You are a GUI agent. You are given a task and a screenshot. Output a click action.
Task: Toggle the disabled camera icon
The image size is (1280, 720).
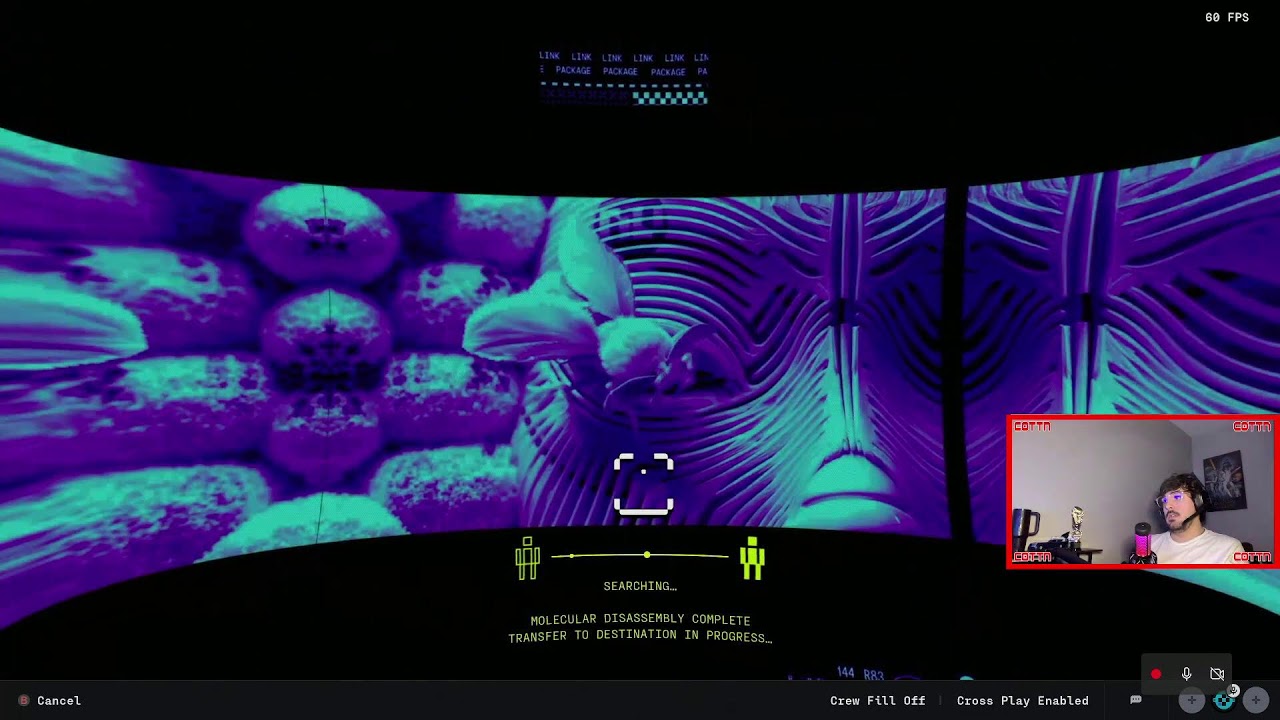click(1217, 675)
